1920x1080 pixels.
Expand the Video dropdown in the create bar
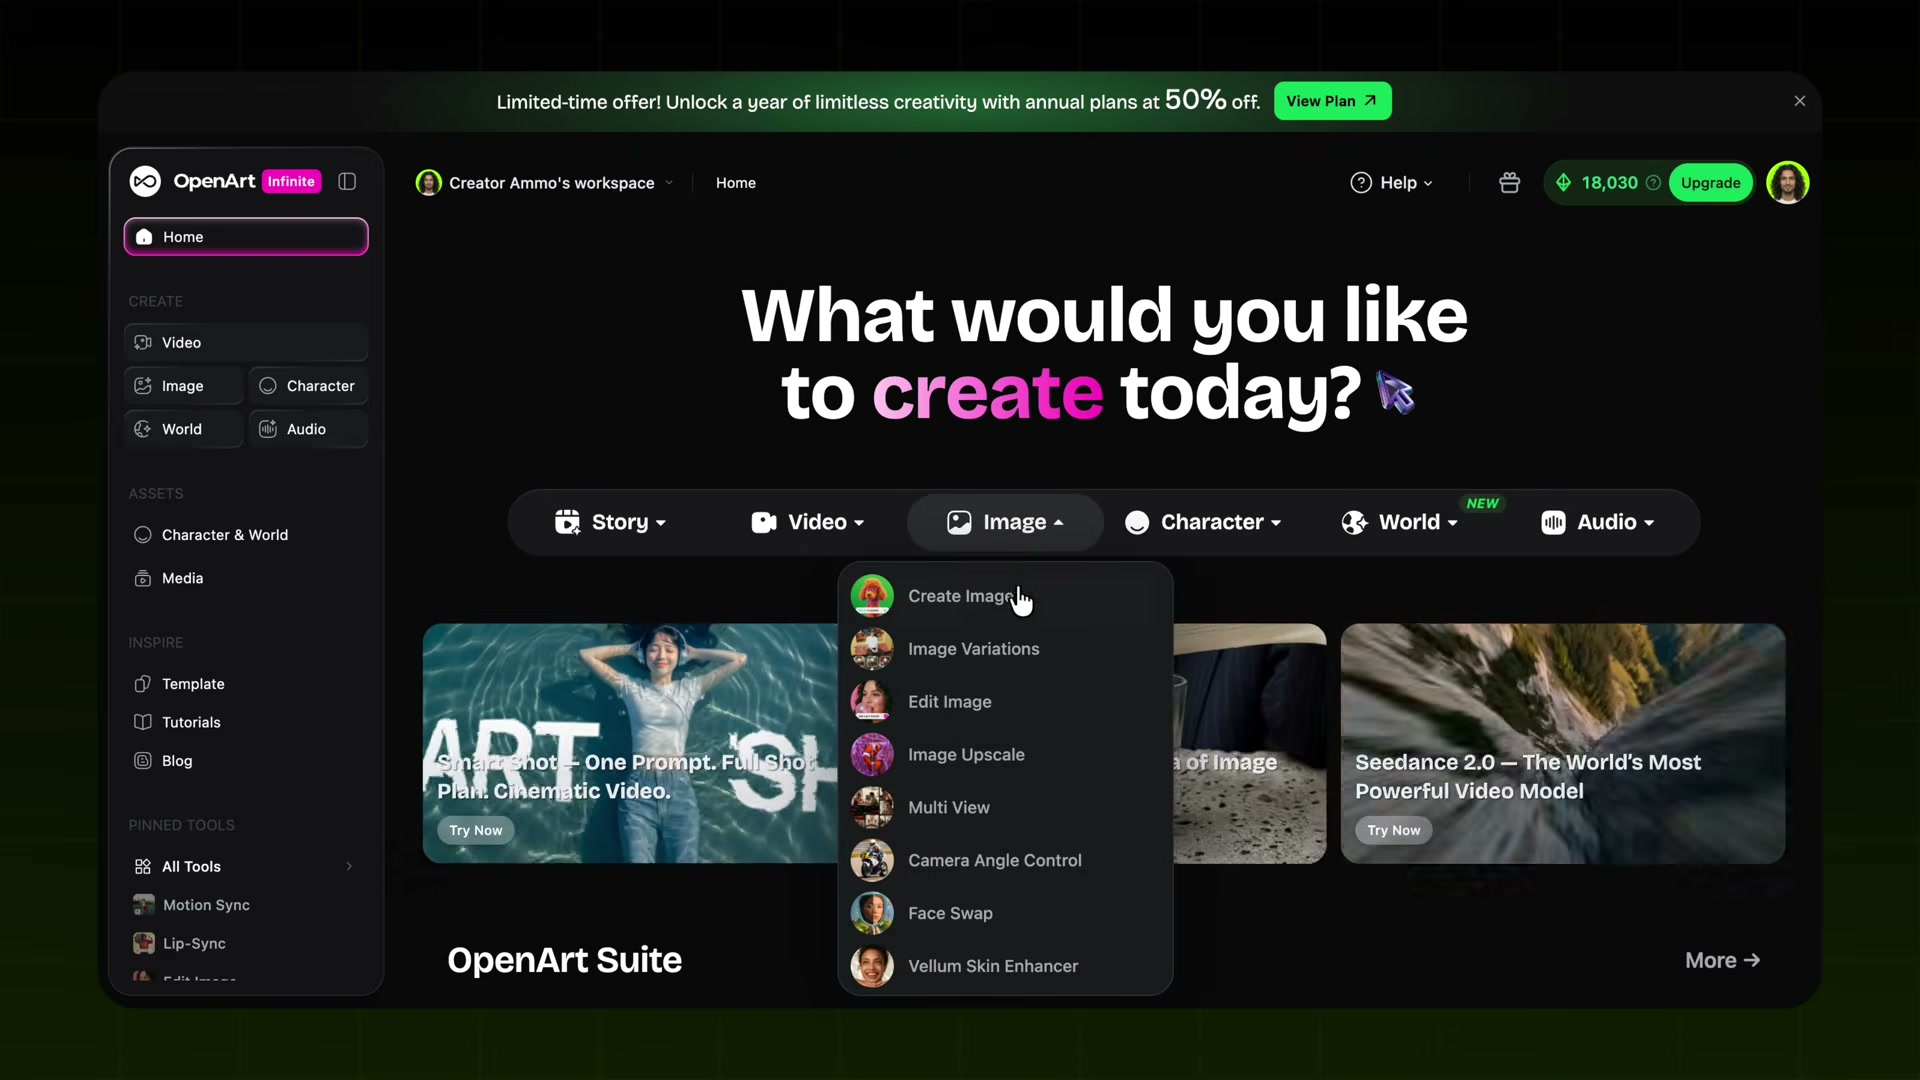coord(807,522)
